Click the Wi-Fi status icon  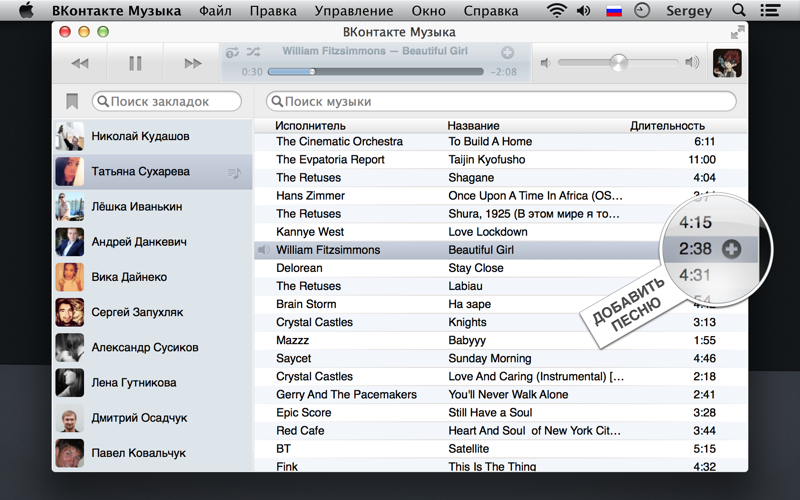pyautogui.click(x=557, y=10)
